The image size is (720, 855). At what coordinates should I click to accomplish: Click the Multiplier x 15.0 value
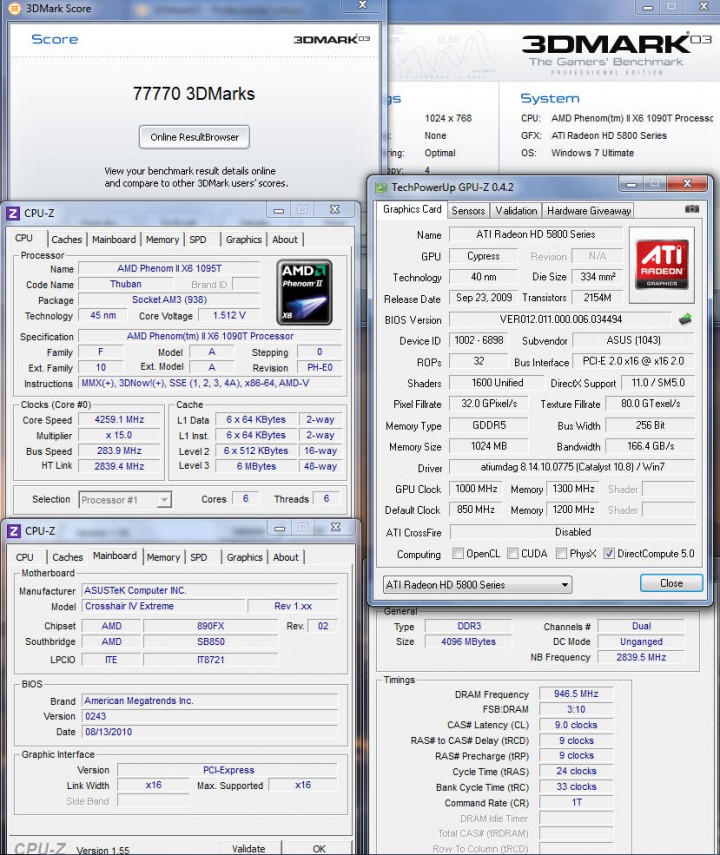[119, 435]
